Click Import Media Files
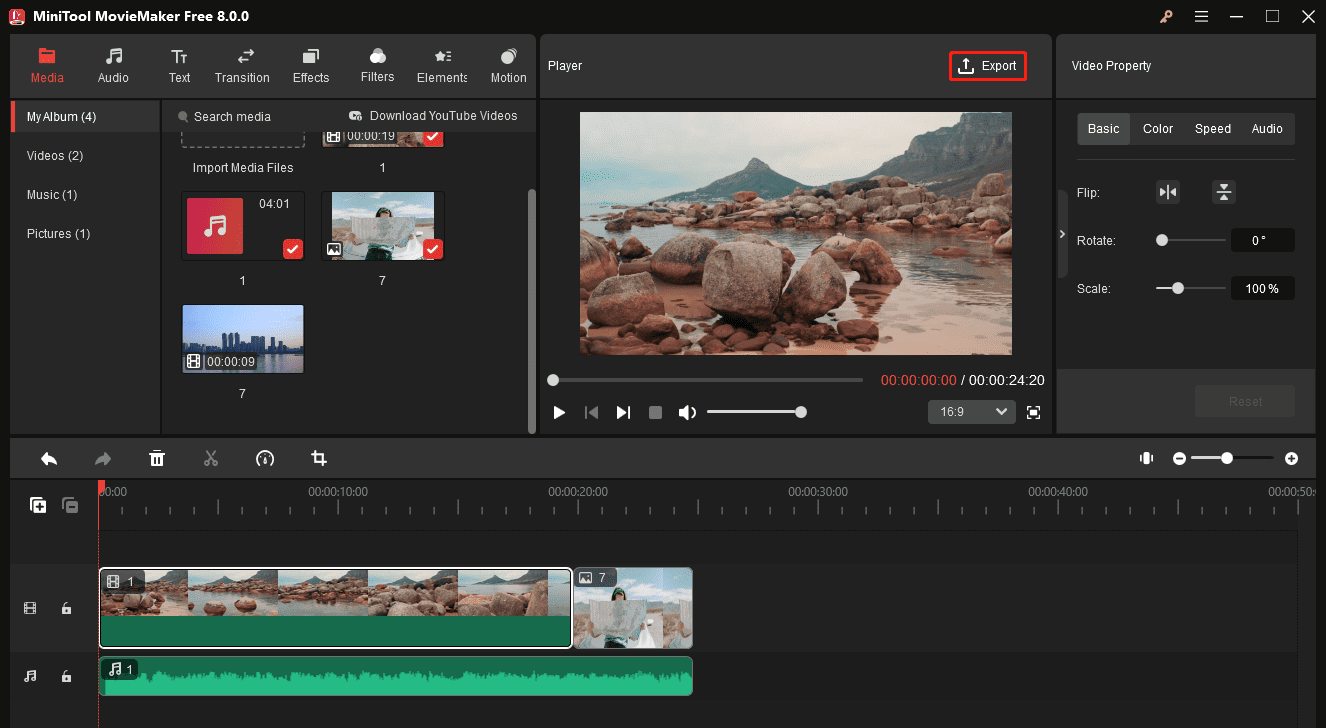The image size is (1326, 728). [243, 168]
